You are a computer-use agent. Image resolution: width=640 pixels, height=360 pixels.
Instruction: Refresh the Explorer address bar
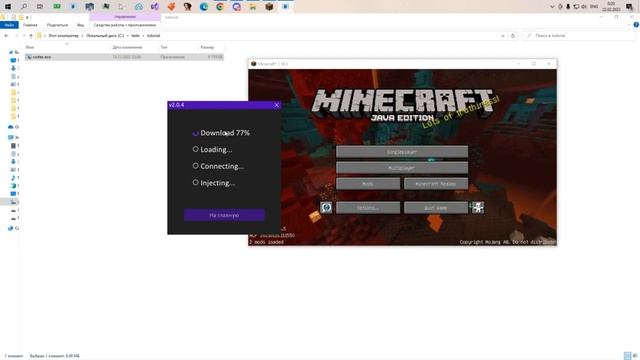pos(513,36)
